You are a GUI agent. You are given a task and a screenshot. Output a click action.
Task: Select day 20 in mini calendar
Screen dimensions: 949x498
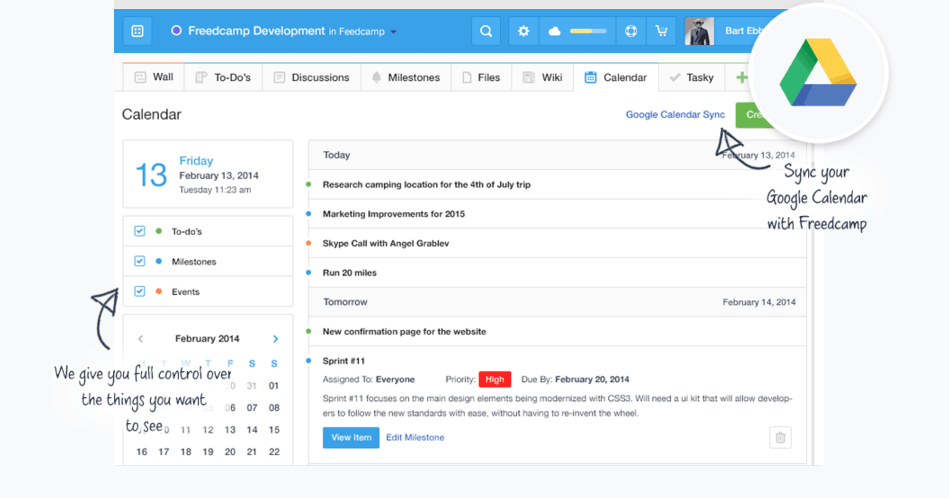pos(230,452)
